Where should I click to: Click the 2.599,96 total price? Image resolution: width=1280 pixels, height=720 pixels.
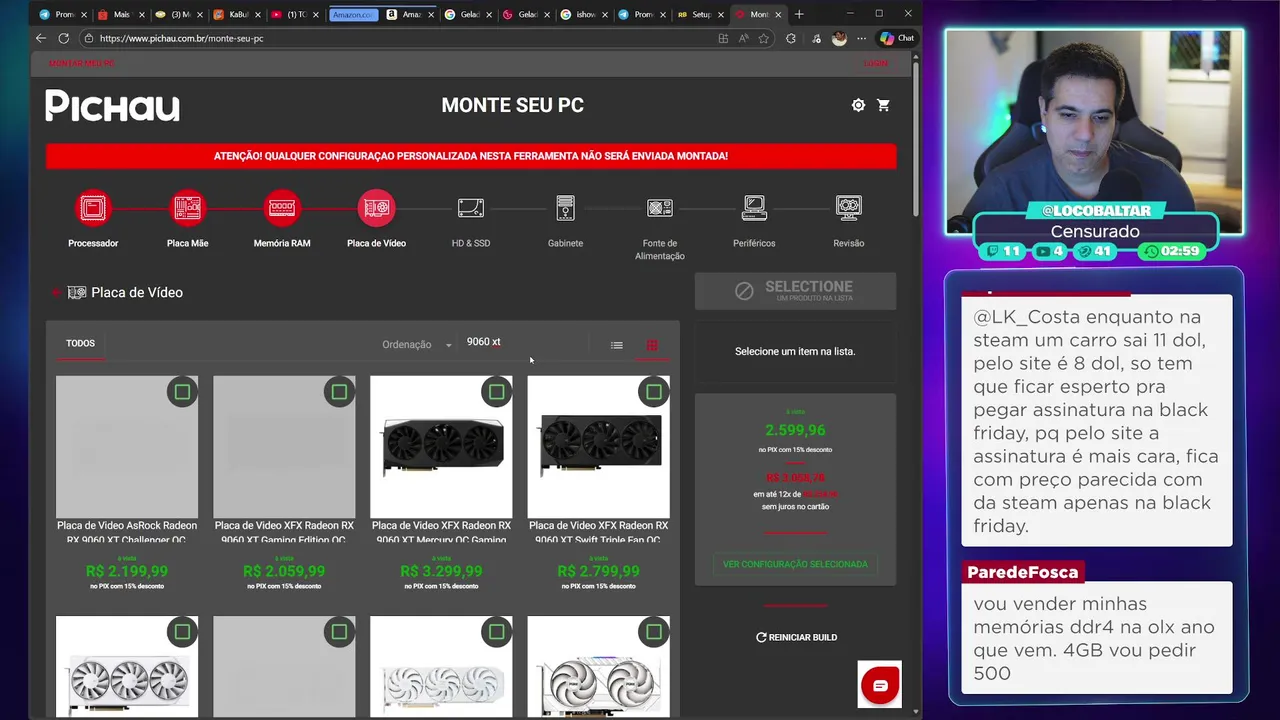(x=795, y=430)
